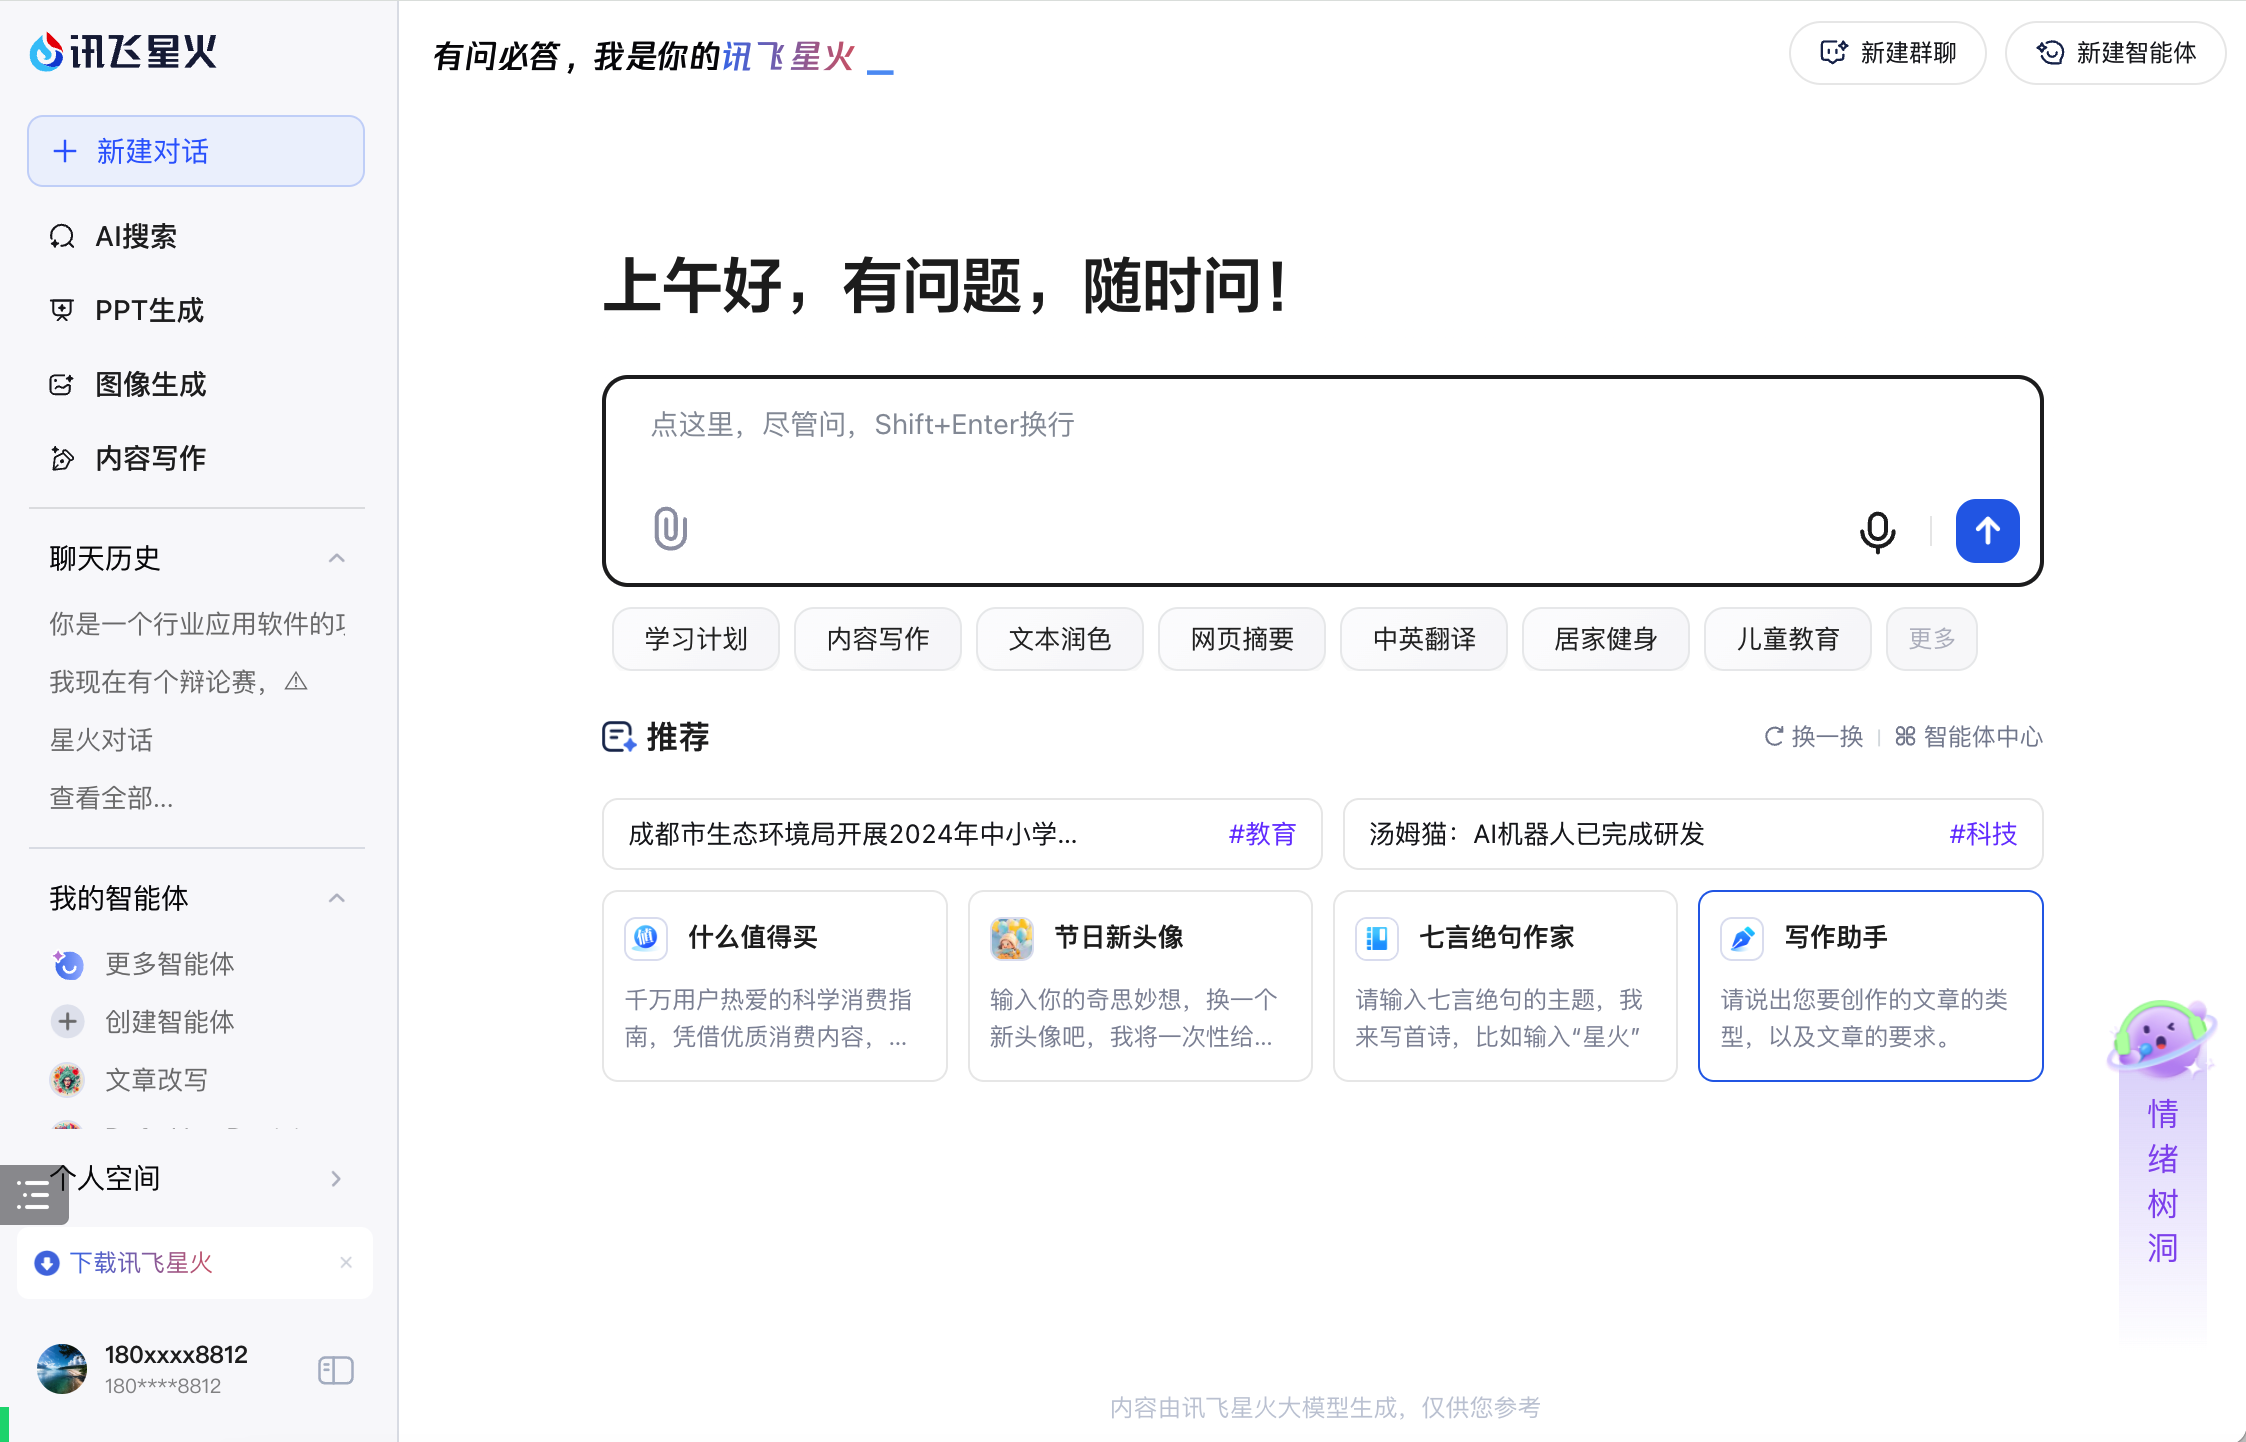Click the microphone voice input icon

coord(1878,532)
